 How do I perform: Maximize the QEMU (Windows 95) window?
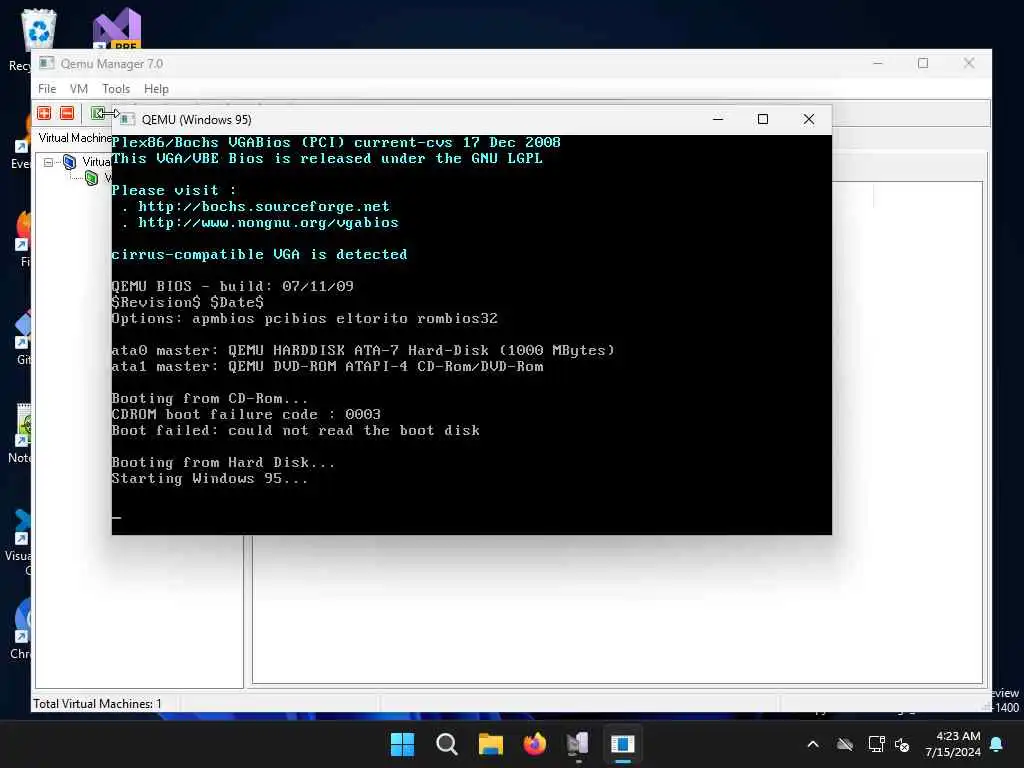pos(763,119)
